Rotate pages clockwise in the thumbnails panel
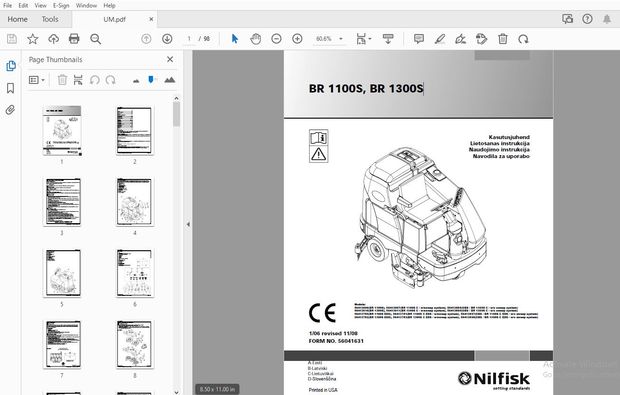 click(110, 80)
